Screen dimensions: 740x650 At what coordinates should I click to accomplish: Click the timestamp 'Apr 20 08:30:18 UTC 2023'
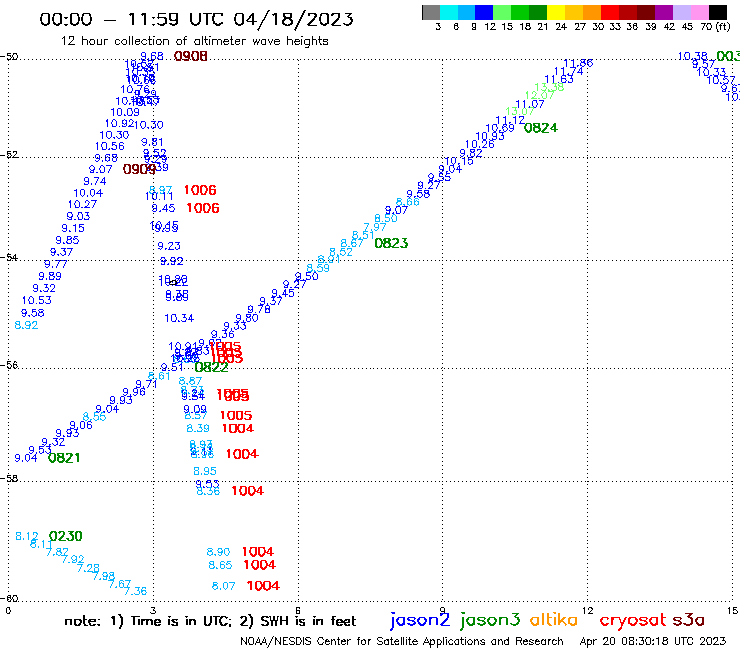point(652,641)
